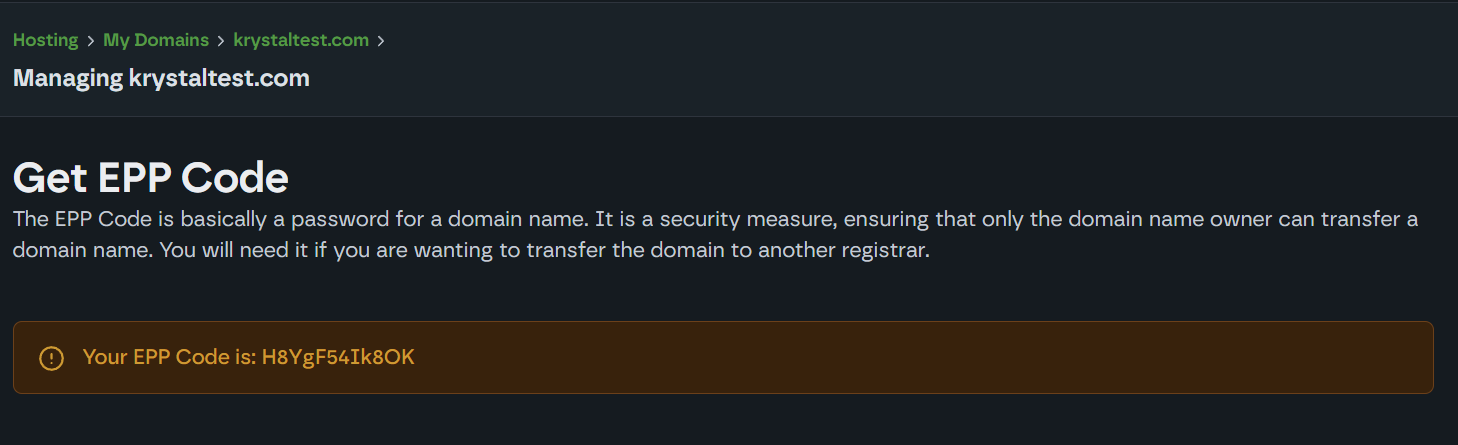The height and width of the screenshot is (445, 1458).
Task: Open the krystaltest.com breadcrumb link
Action: coord(301,40)
